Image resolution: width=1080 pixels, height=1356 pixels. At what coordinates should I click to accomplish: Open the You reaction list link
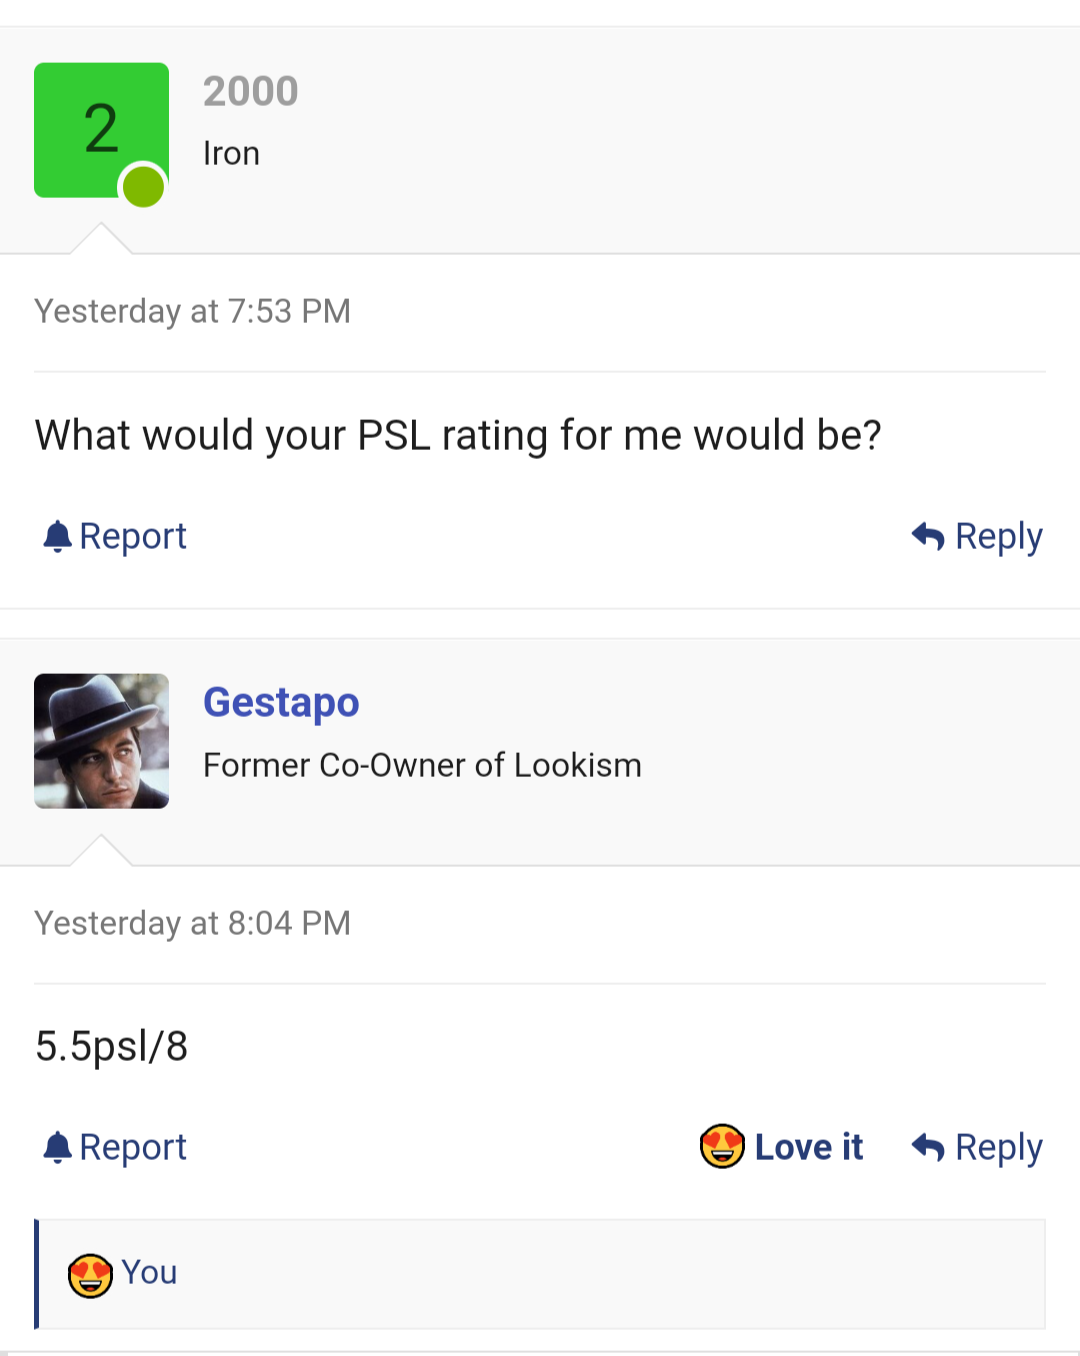pyautogui.click(x=149, y=1273)
